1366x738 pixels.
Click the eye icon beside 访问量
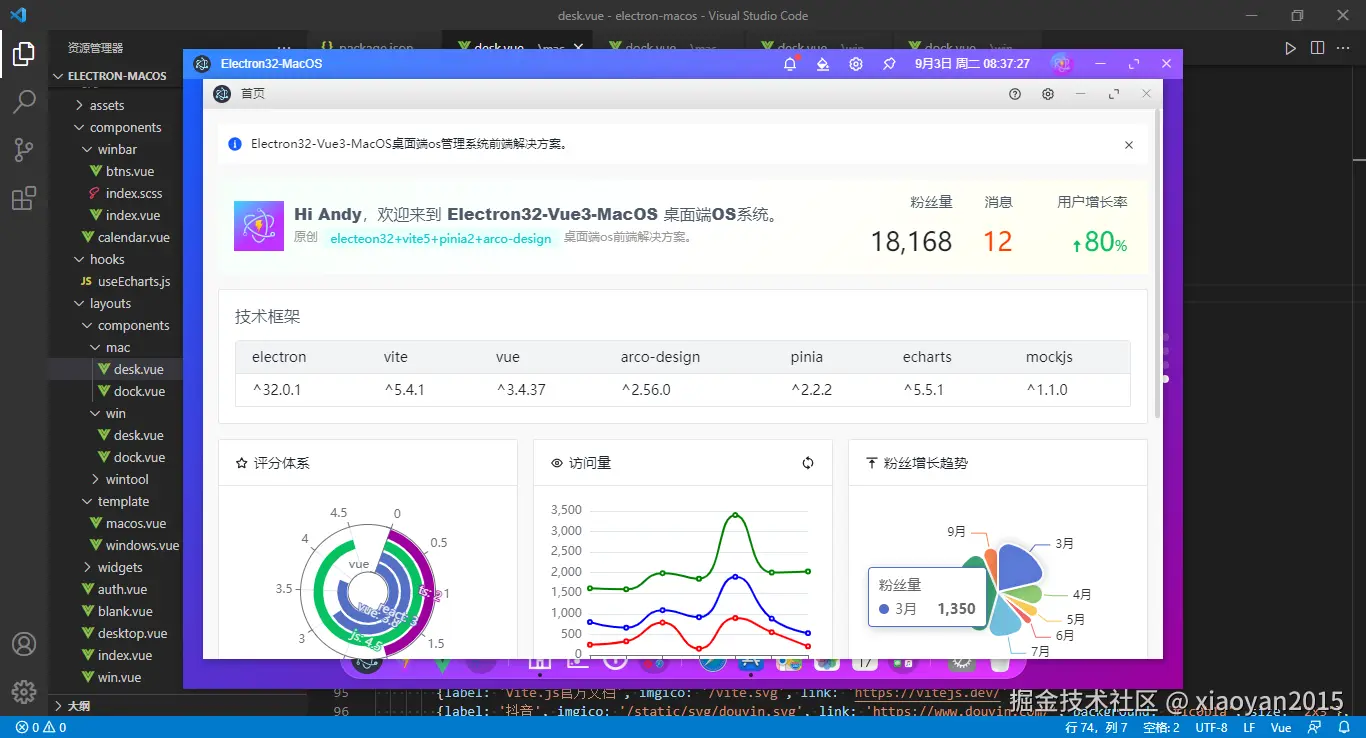click(557, 463)
